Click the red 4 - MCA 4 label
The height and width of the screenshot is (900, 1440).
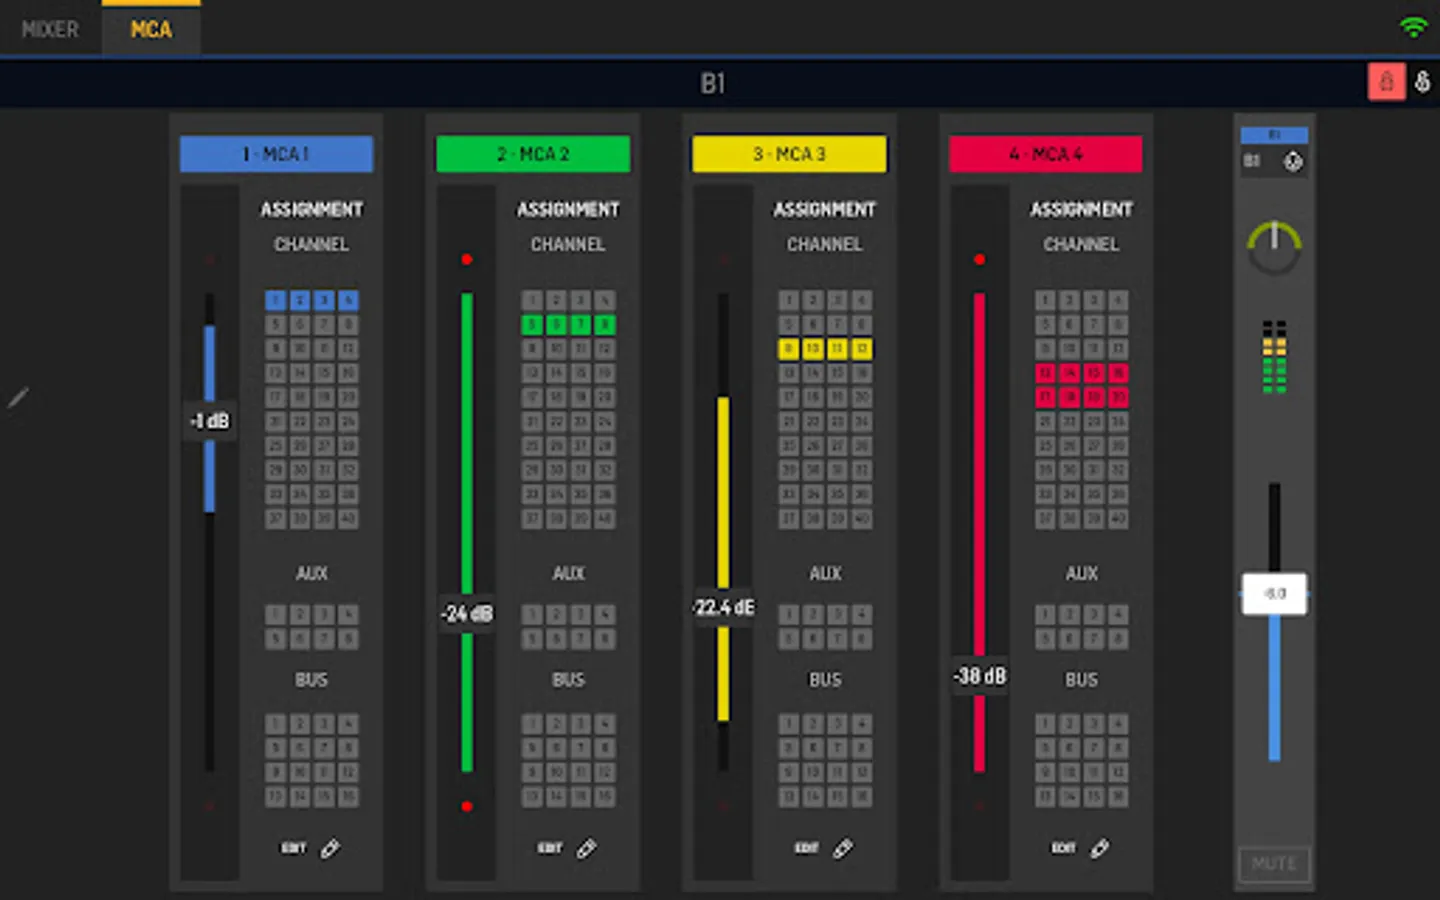tap(1045, 154)
